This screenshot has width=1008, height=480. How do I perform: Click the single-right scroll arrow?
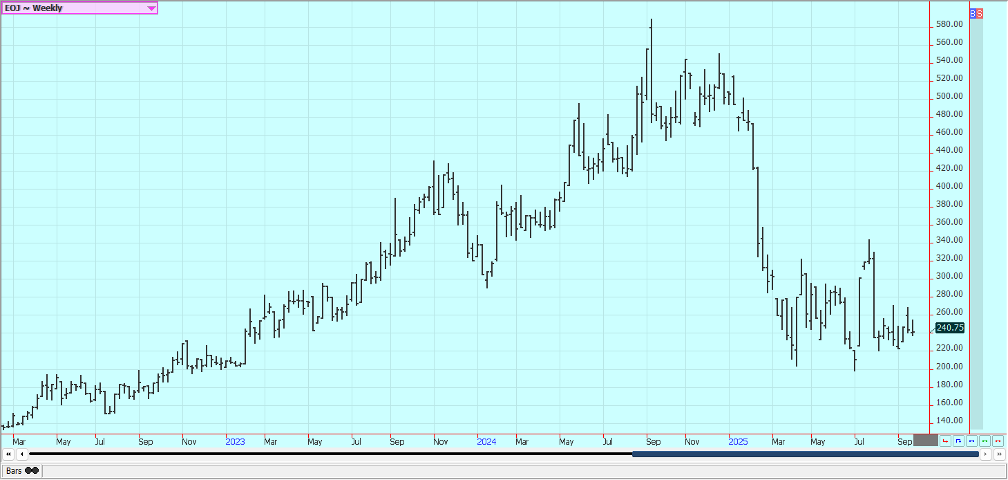(985, 454)
